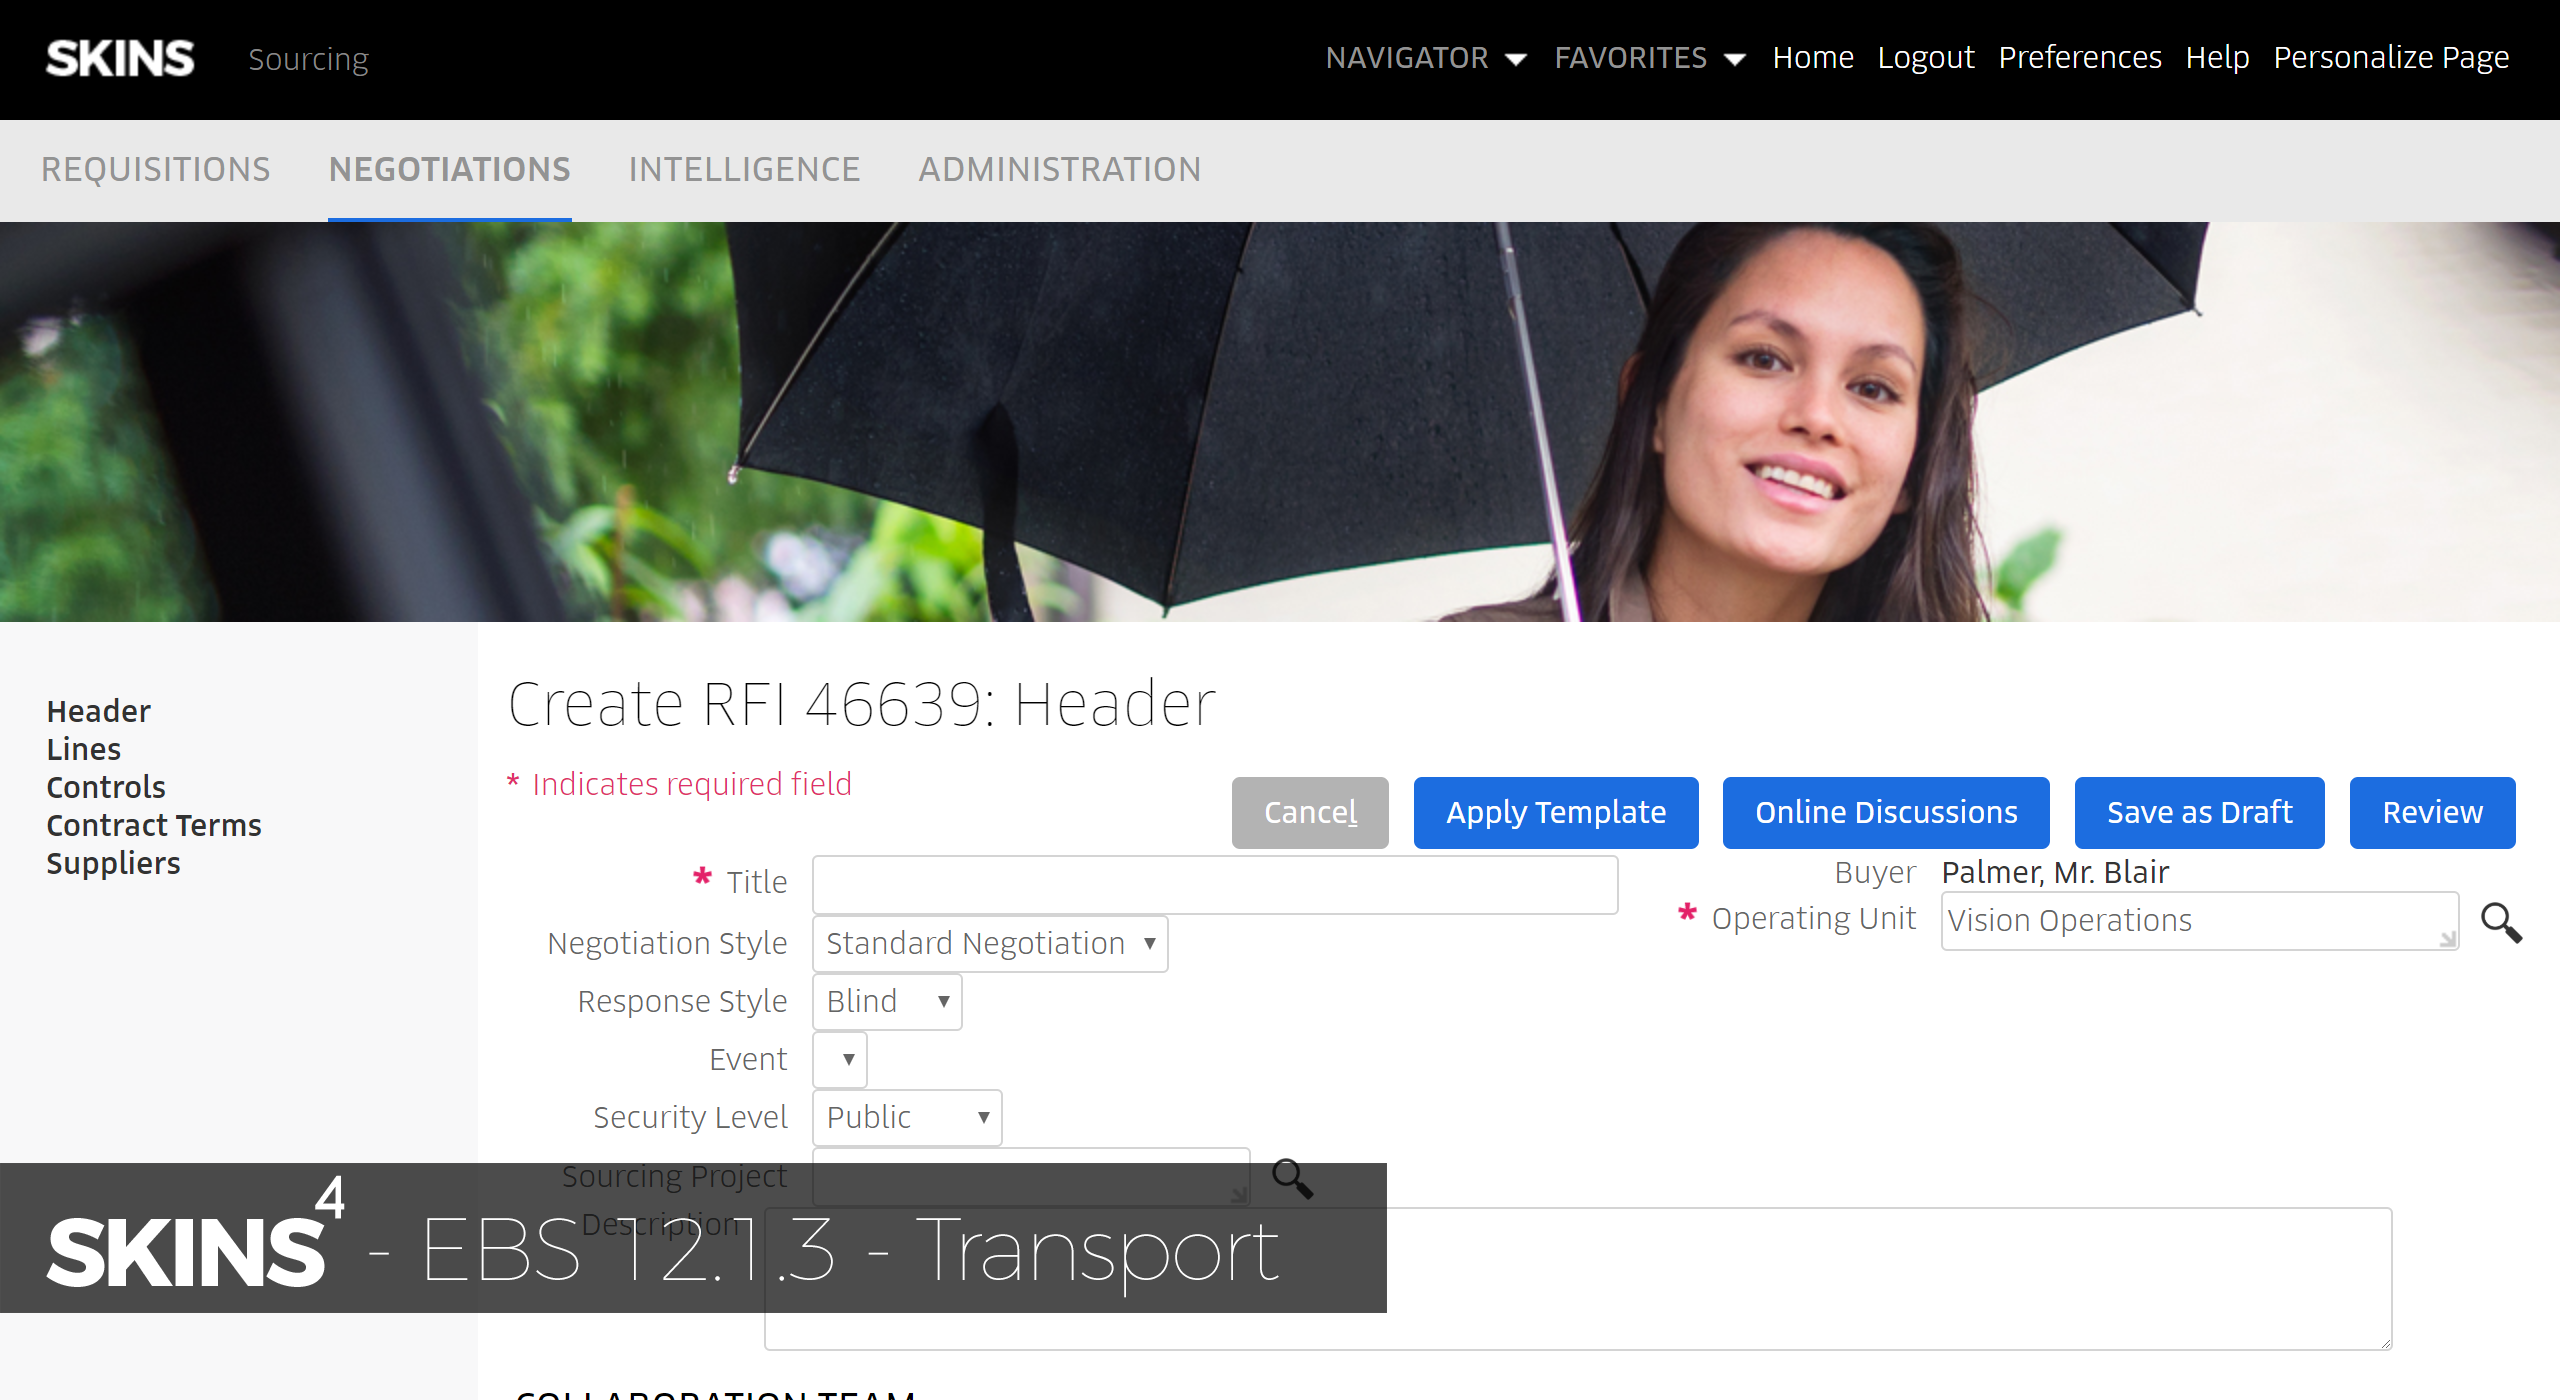Go to the Lines section link
2560x1400 pixels.
84,749
